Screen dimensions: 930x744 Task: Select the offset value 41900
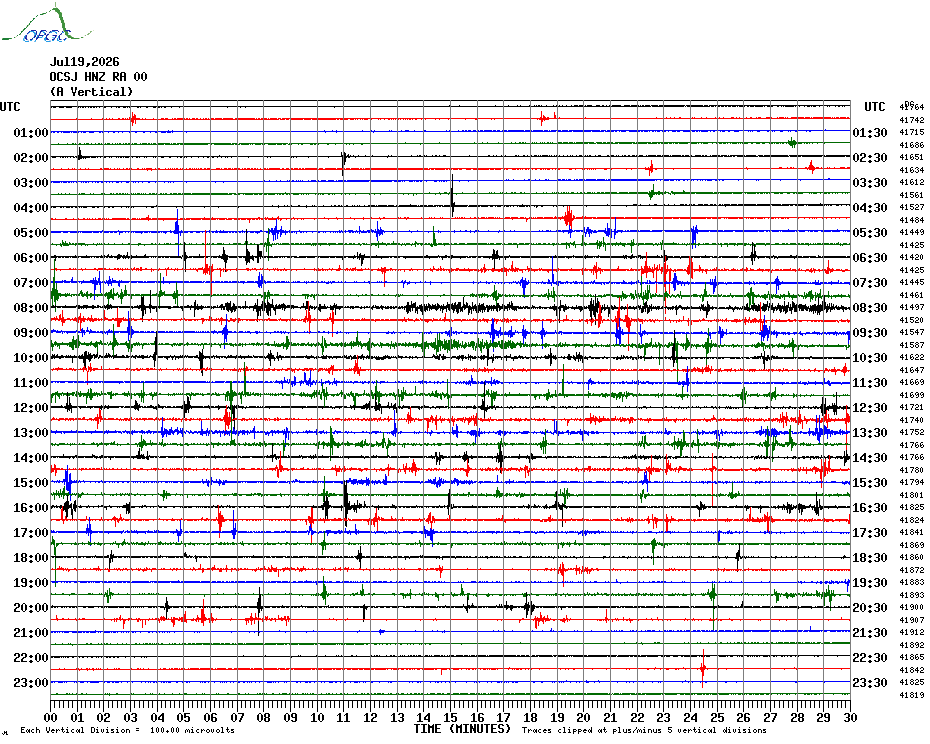(912, 608)
